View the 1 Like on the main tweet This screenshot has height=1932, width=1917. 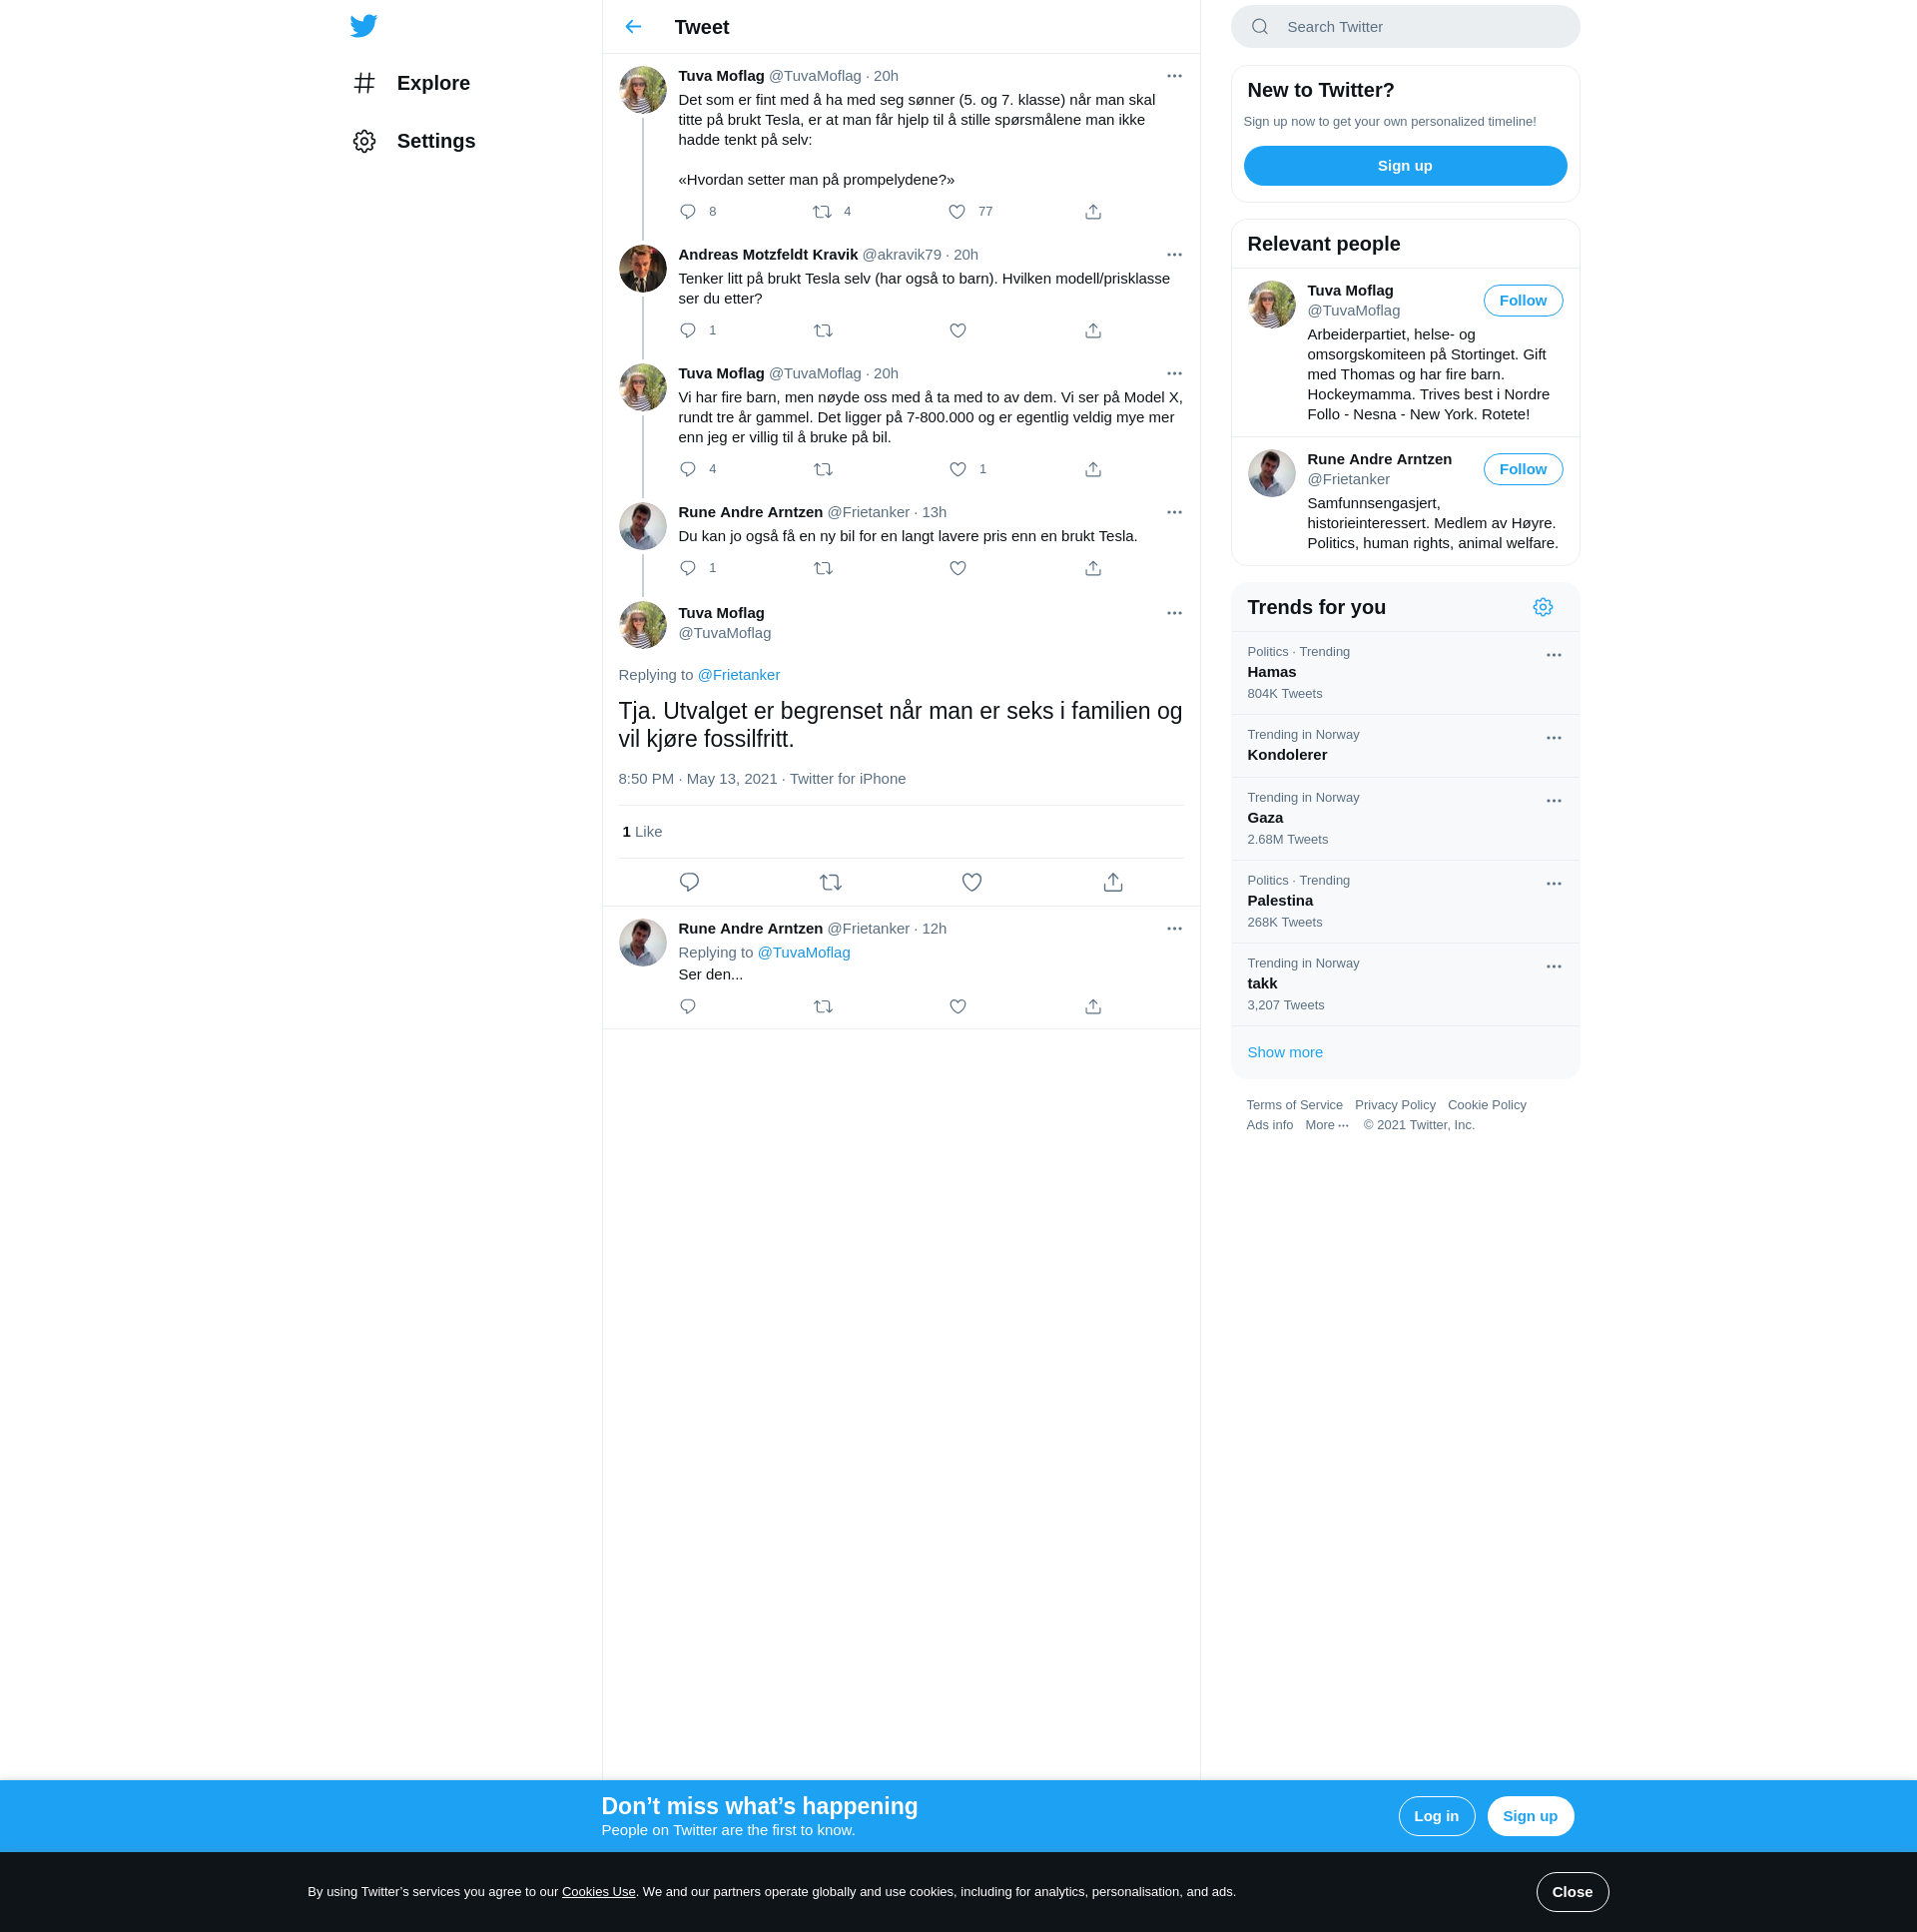click(x=642, y=832)
